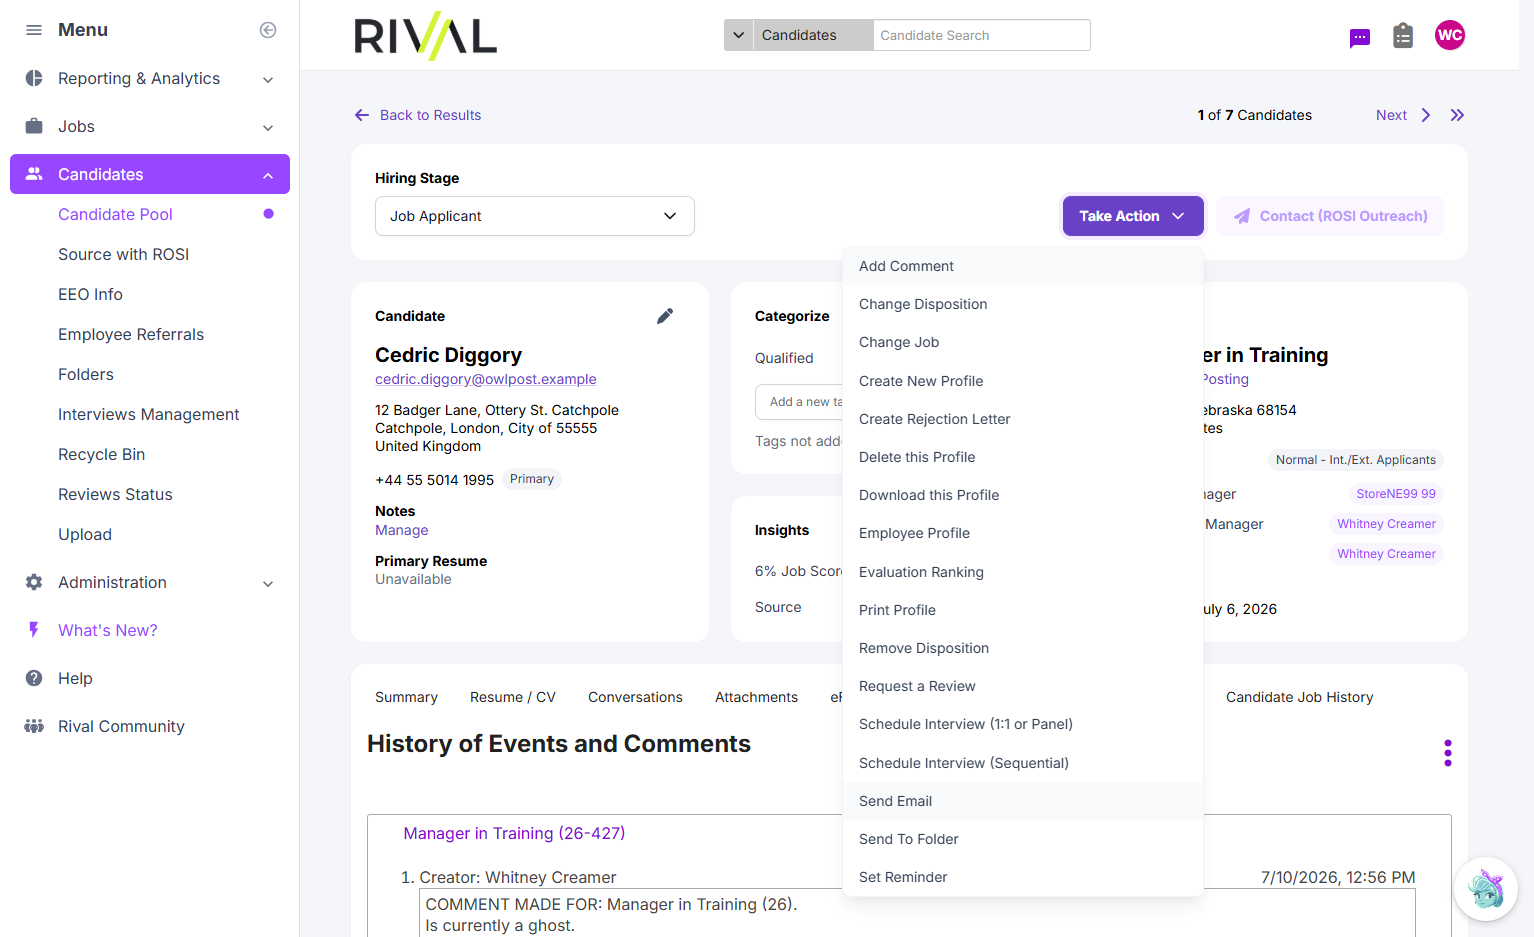Edit candidate details with the pencil icon

[x=665, y=316]
